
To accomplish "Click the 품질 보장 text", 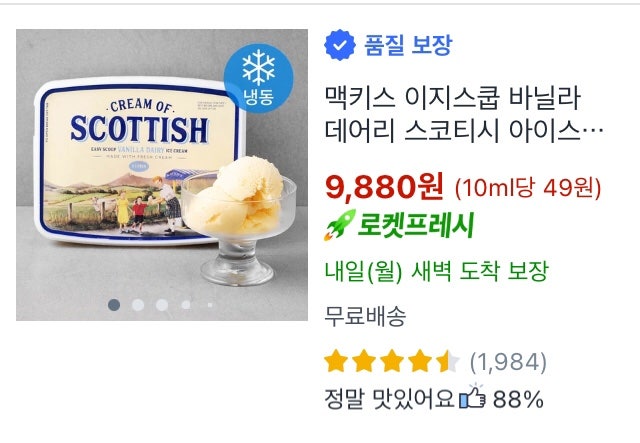I will click(x=408, y=45).
